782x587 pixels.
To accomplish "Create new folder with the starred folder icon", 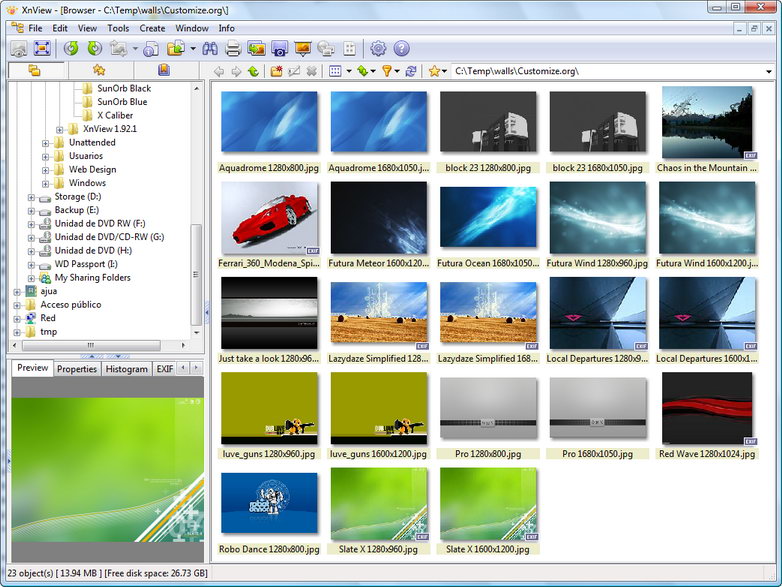I will pos(276,71).
